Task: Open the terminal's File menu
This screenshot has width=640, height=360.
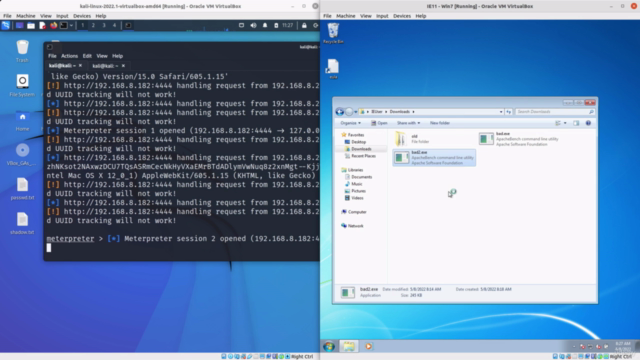Action: click(52, 56)
